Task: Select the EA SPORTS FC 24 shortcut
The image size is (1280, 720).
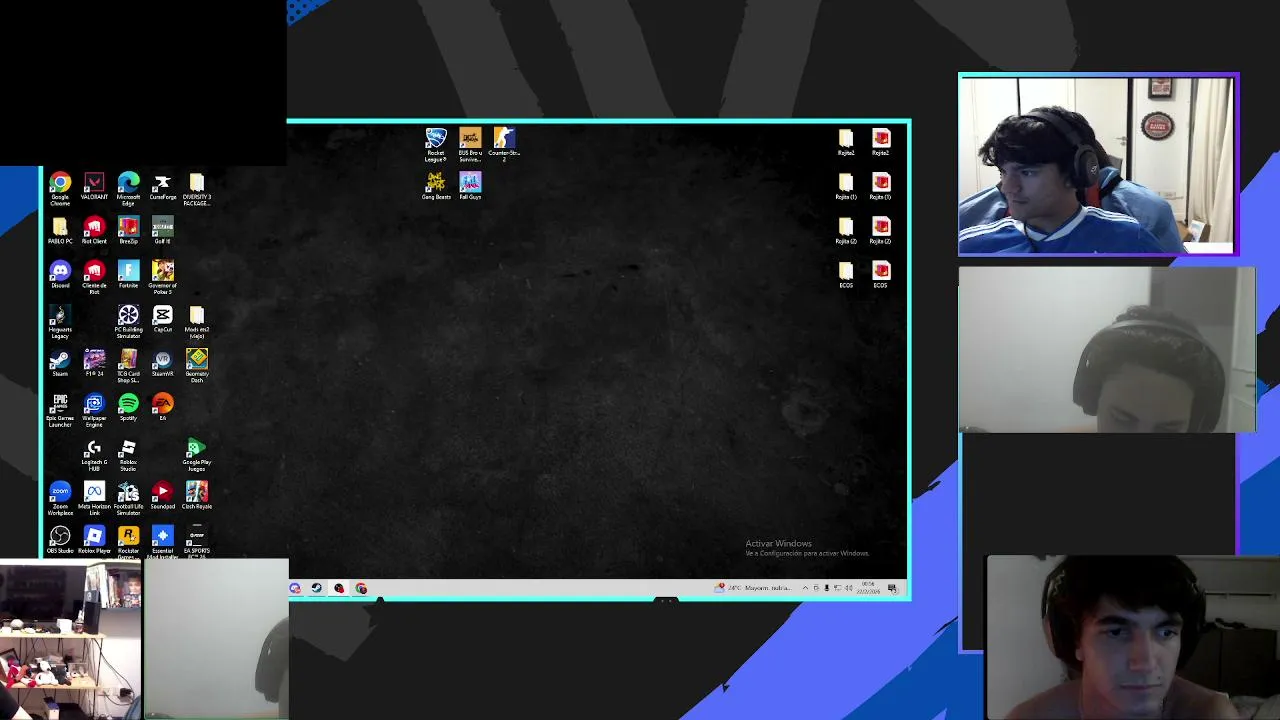Action: click(x=196, y=541)
